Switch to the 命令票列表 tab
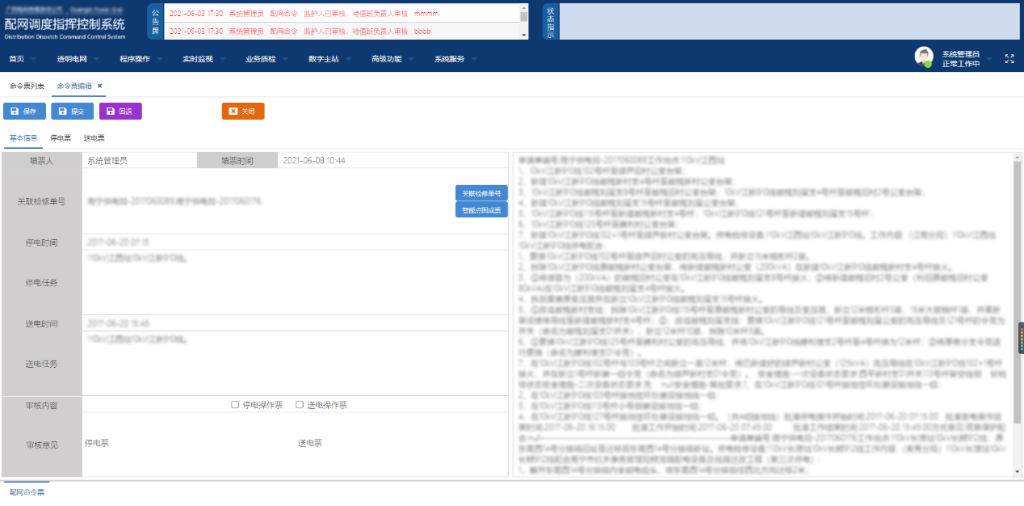1024x506 pixels. point(26,86)
